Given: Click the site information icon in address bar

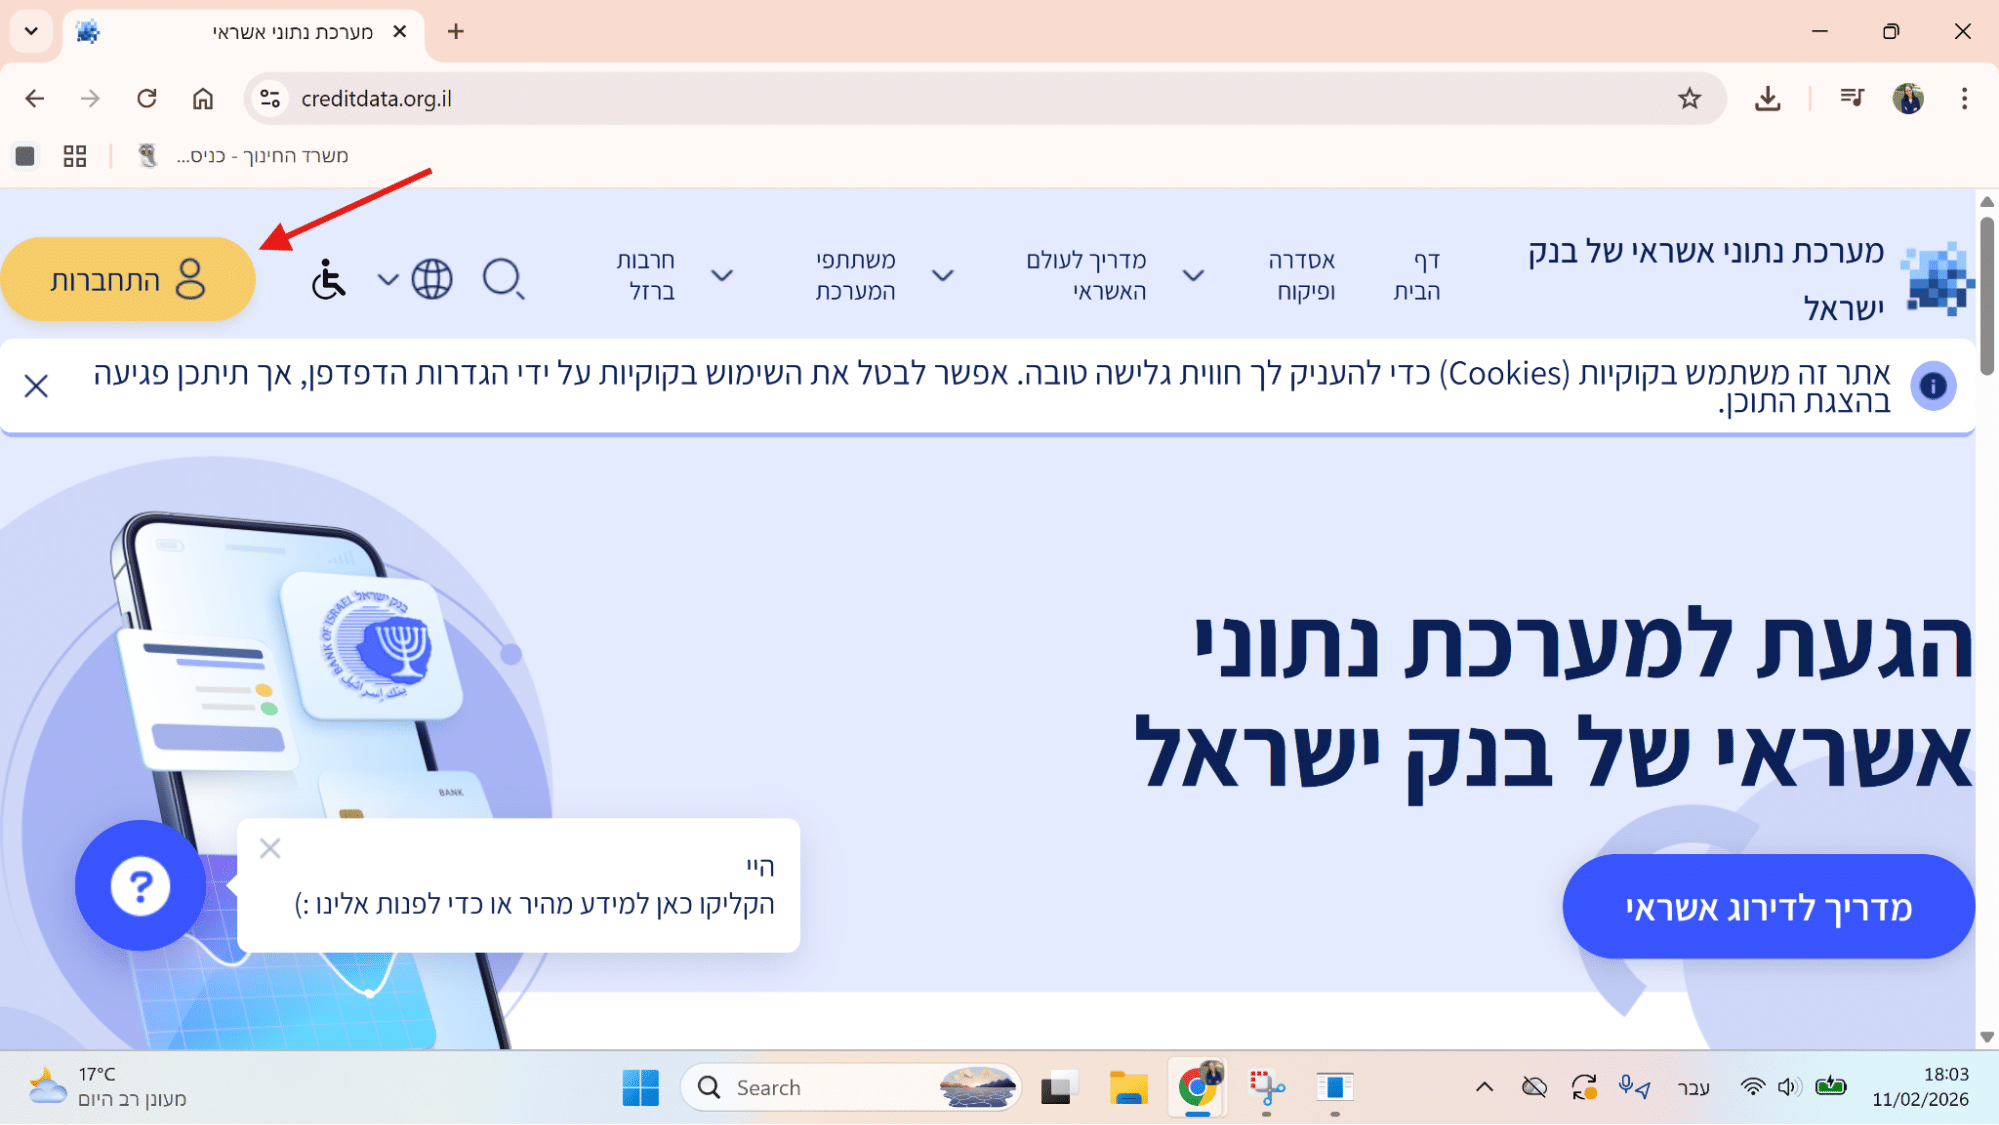Looking at the screenshot, I should (269, 98).
